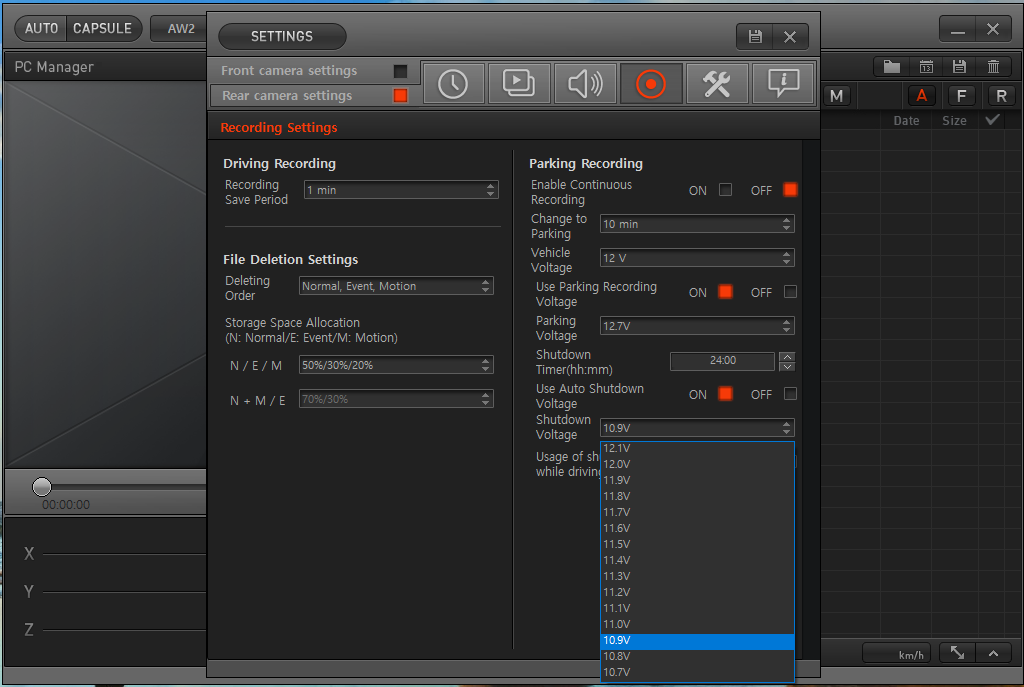Select Rear camera settings checkbox
The height and width of the screenshot is (687, 1024).
pos(400,95)
